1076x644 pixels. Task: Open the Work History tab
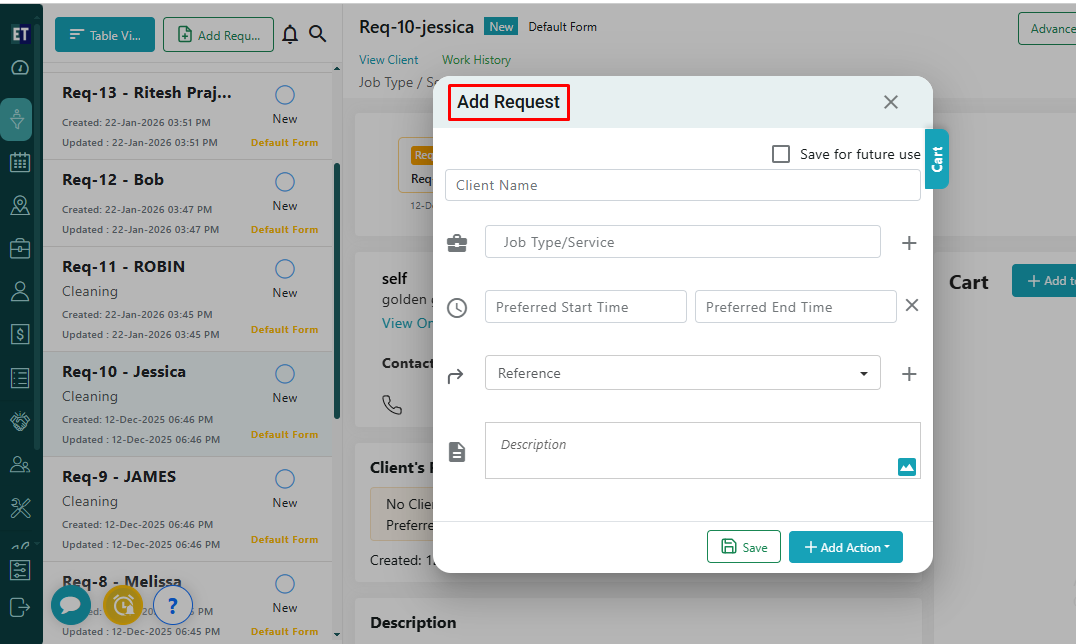tap(476, 60)
